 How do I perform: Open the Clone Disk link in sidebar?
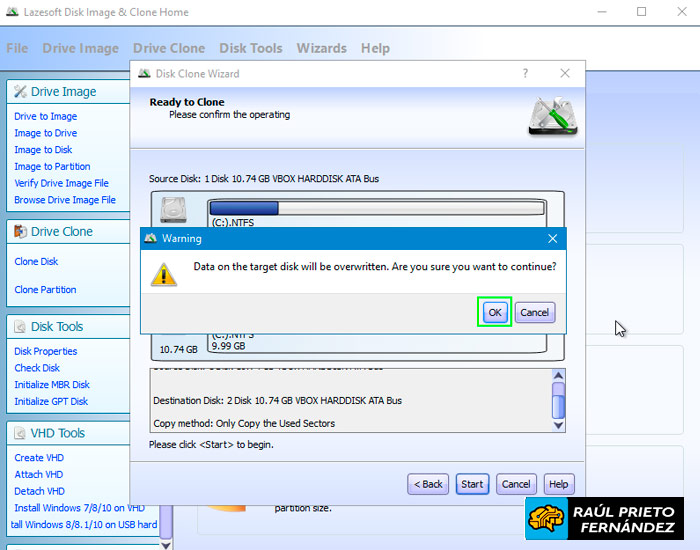point(36,262)
